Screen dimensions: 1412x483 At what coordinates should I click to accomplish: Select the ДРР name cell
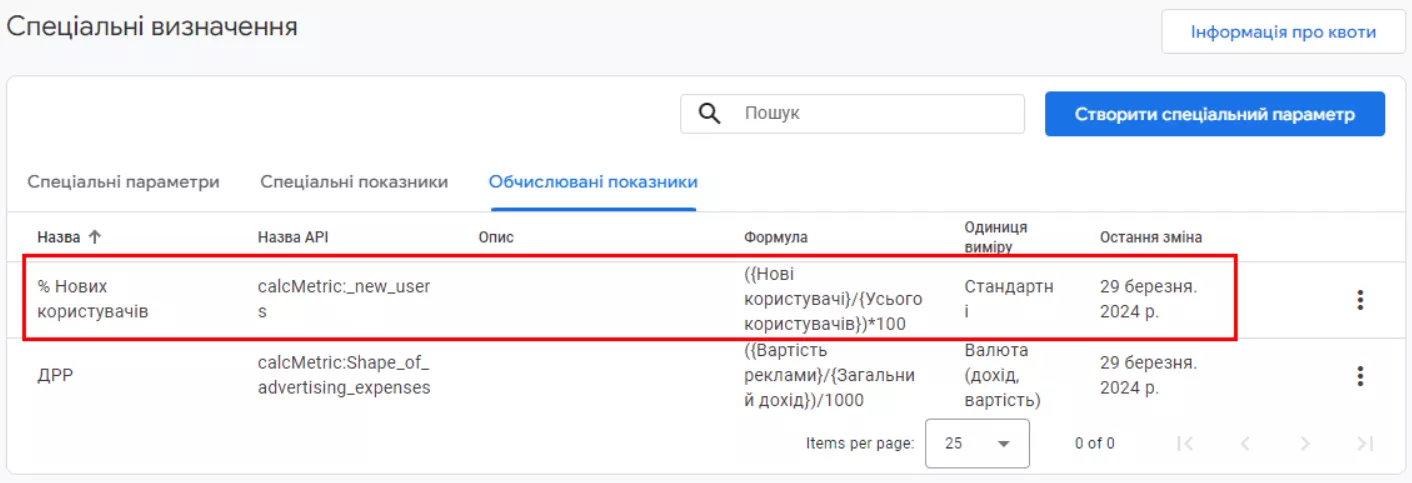tap(54, 376)
